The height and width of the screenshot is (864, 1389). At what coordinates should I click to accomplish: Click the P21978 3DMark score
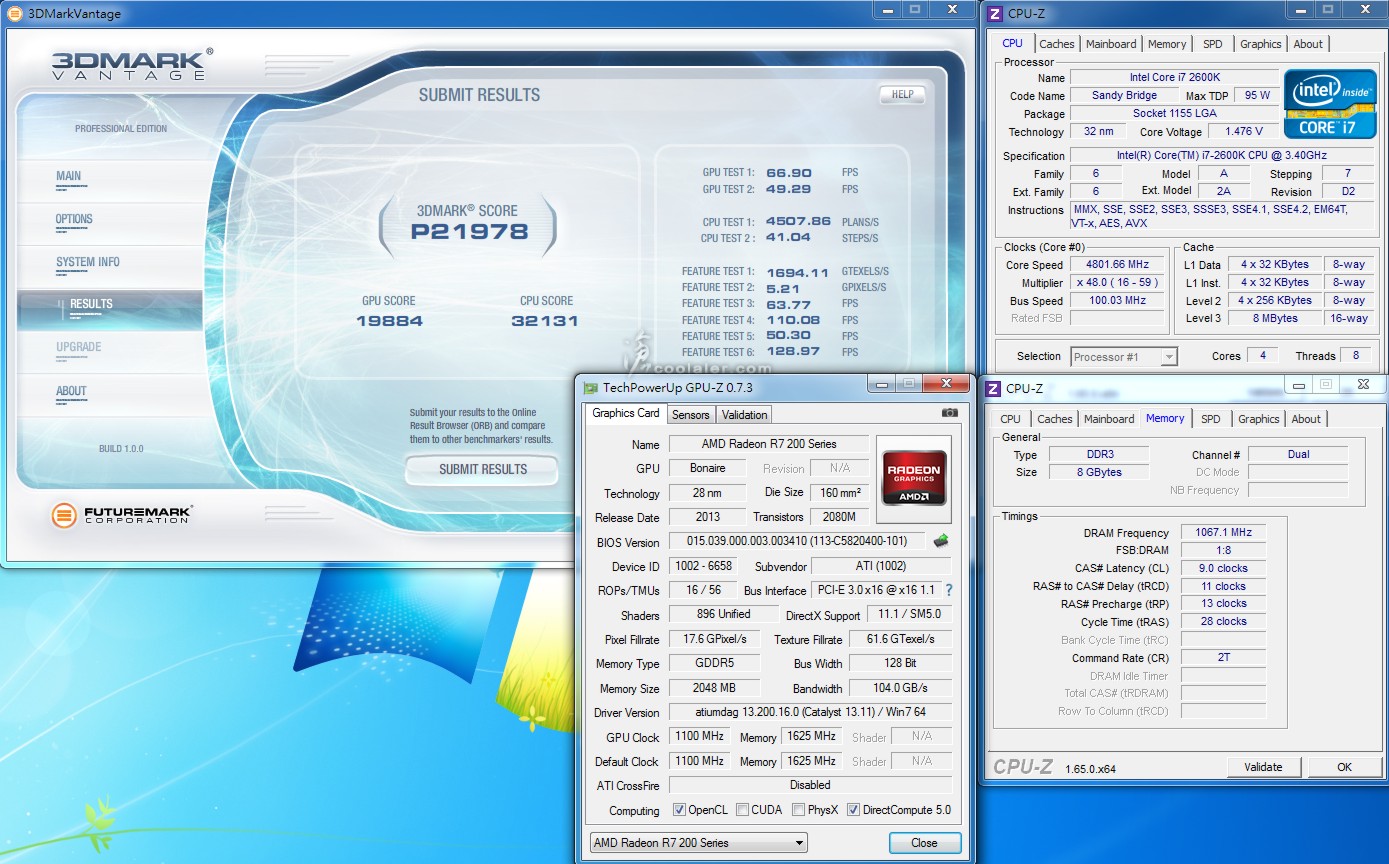[469, 232]
